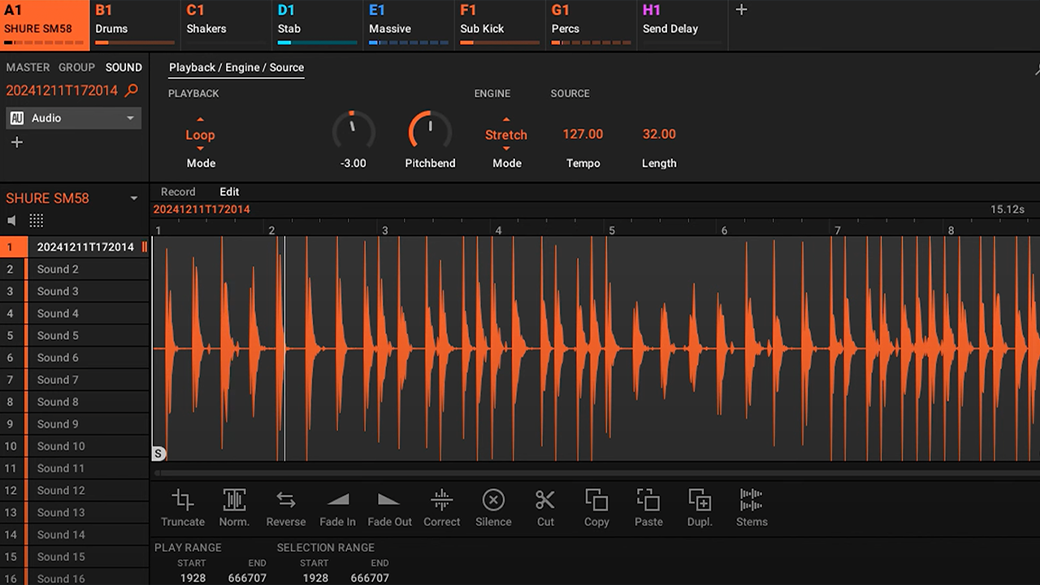Step Playback Mode up from Loop
This screenshot has width=1040, height=585.
pos(200,120)
